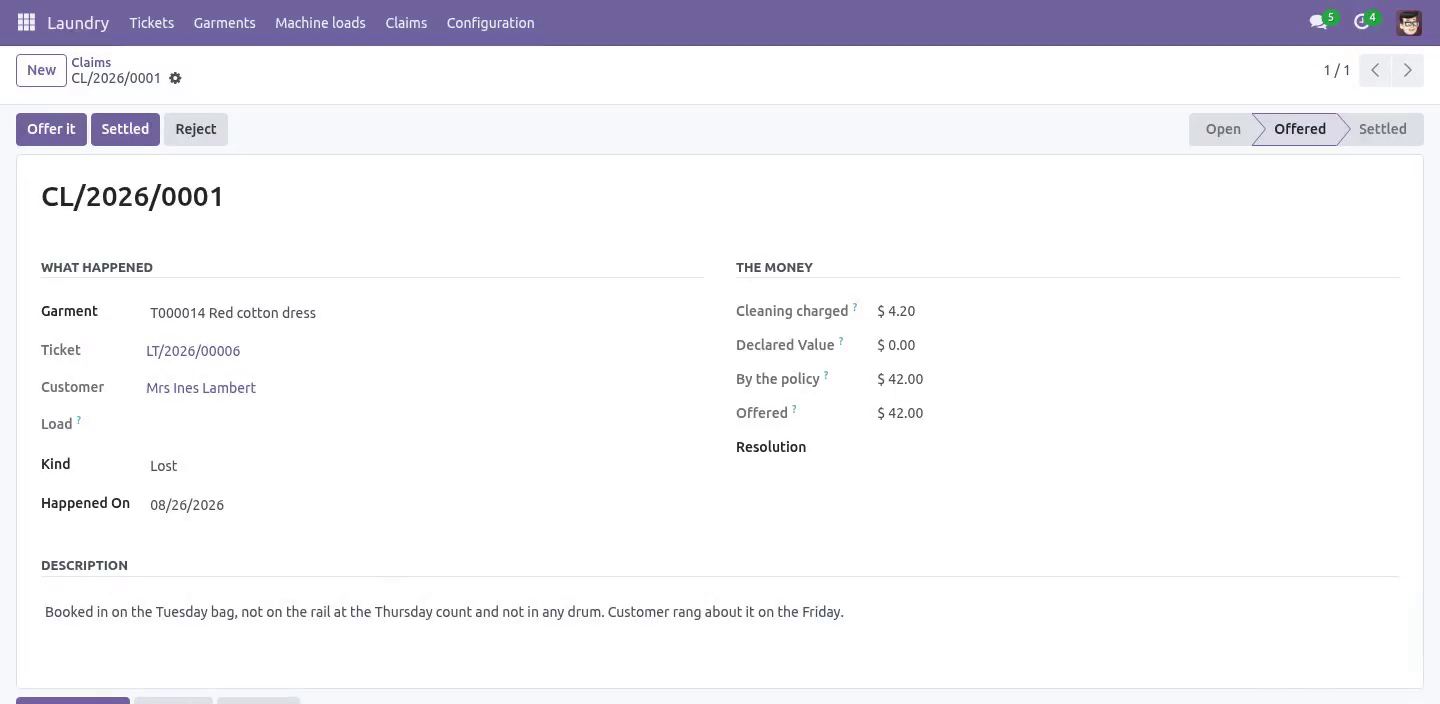Open ticket LT/2026/00006 link

tap(193, 351)
